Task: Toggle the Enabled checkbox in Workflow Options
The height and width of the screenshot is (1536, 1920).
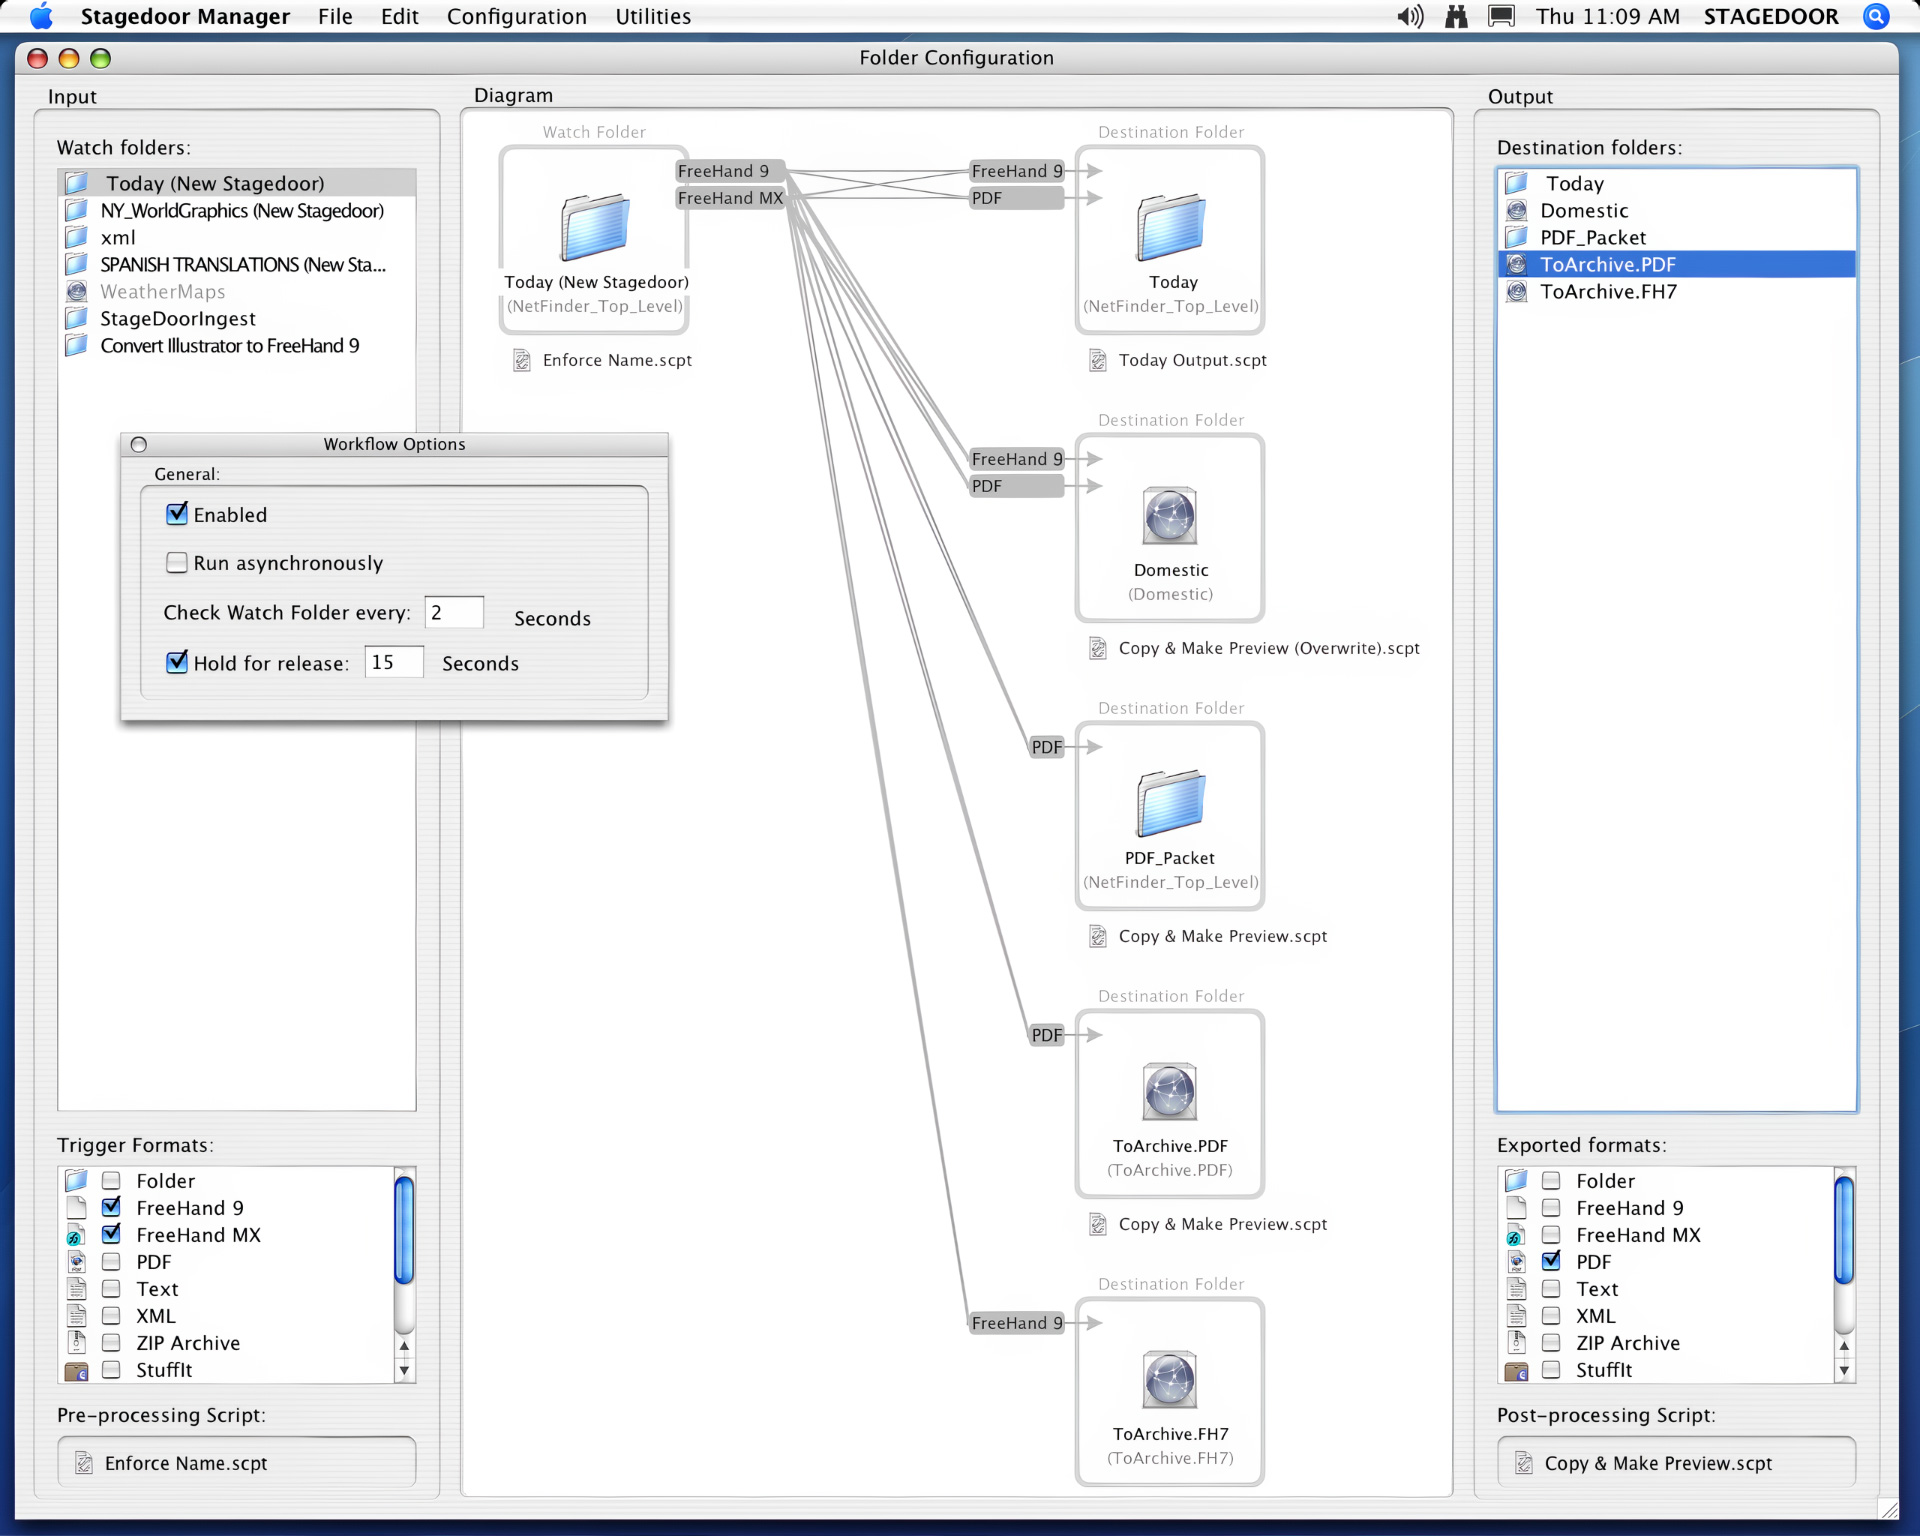Action: [x=177, y=514]
